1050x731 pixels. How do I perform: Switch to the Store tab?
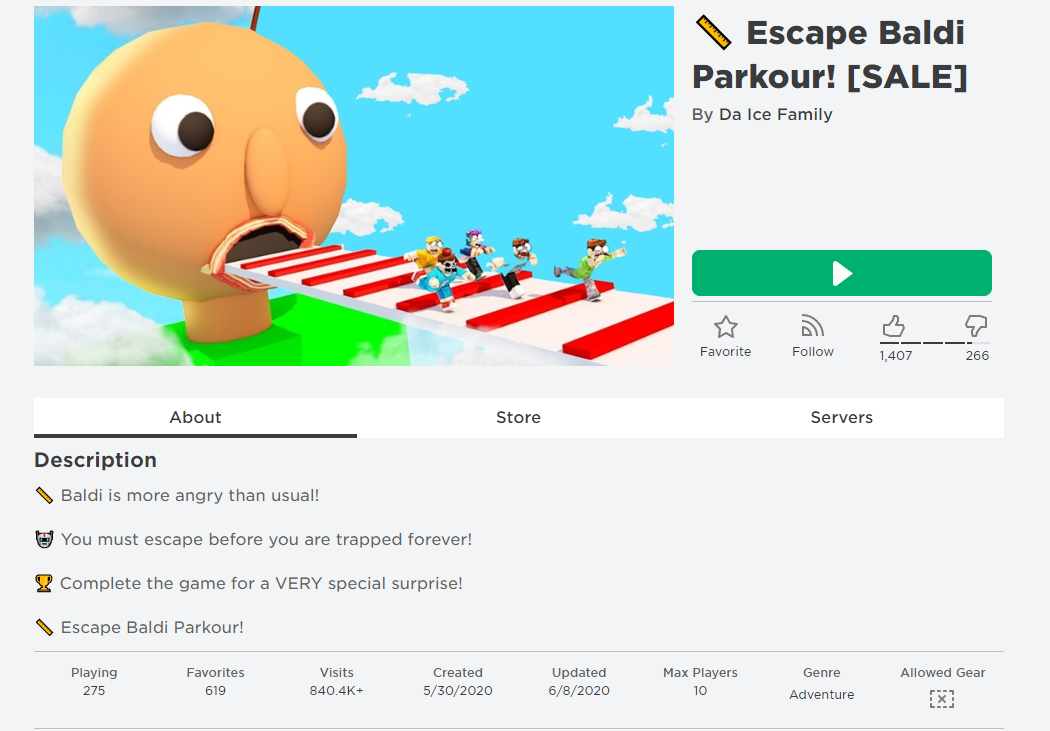[x=518, y=418]
